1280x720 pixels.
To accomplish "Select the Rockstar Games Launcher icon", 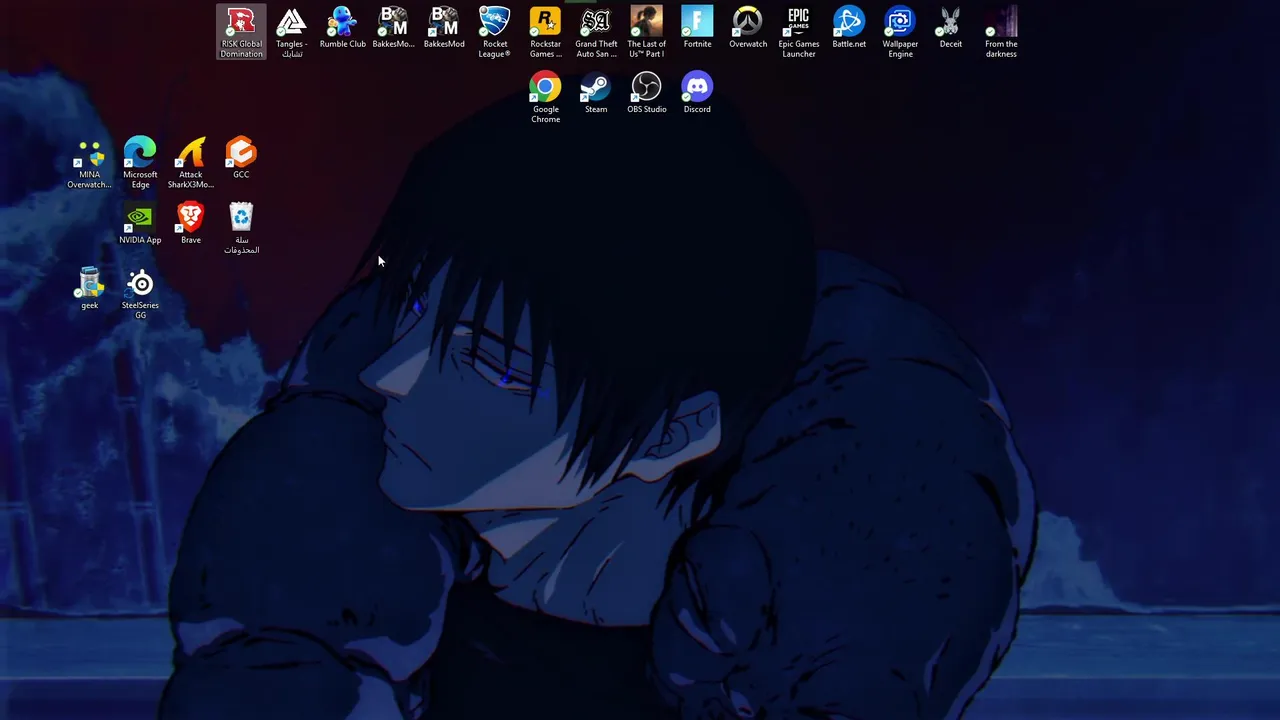I will (x=545, y=32).
